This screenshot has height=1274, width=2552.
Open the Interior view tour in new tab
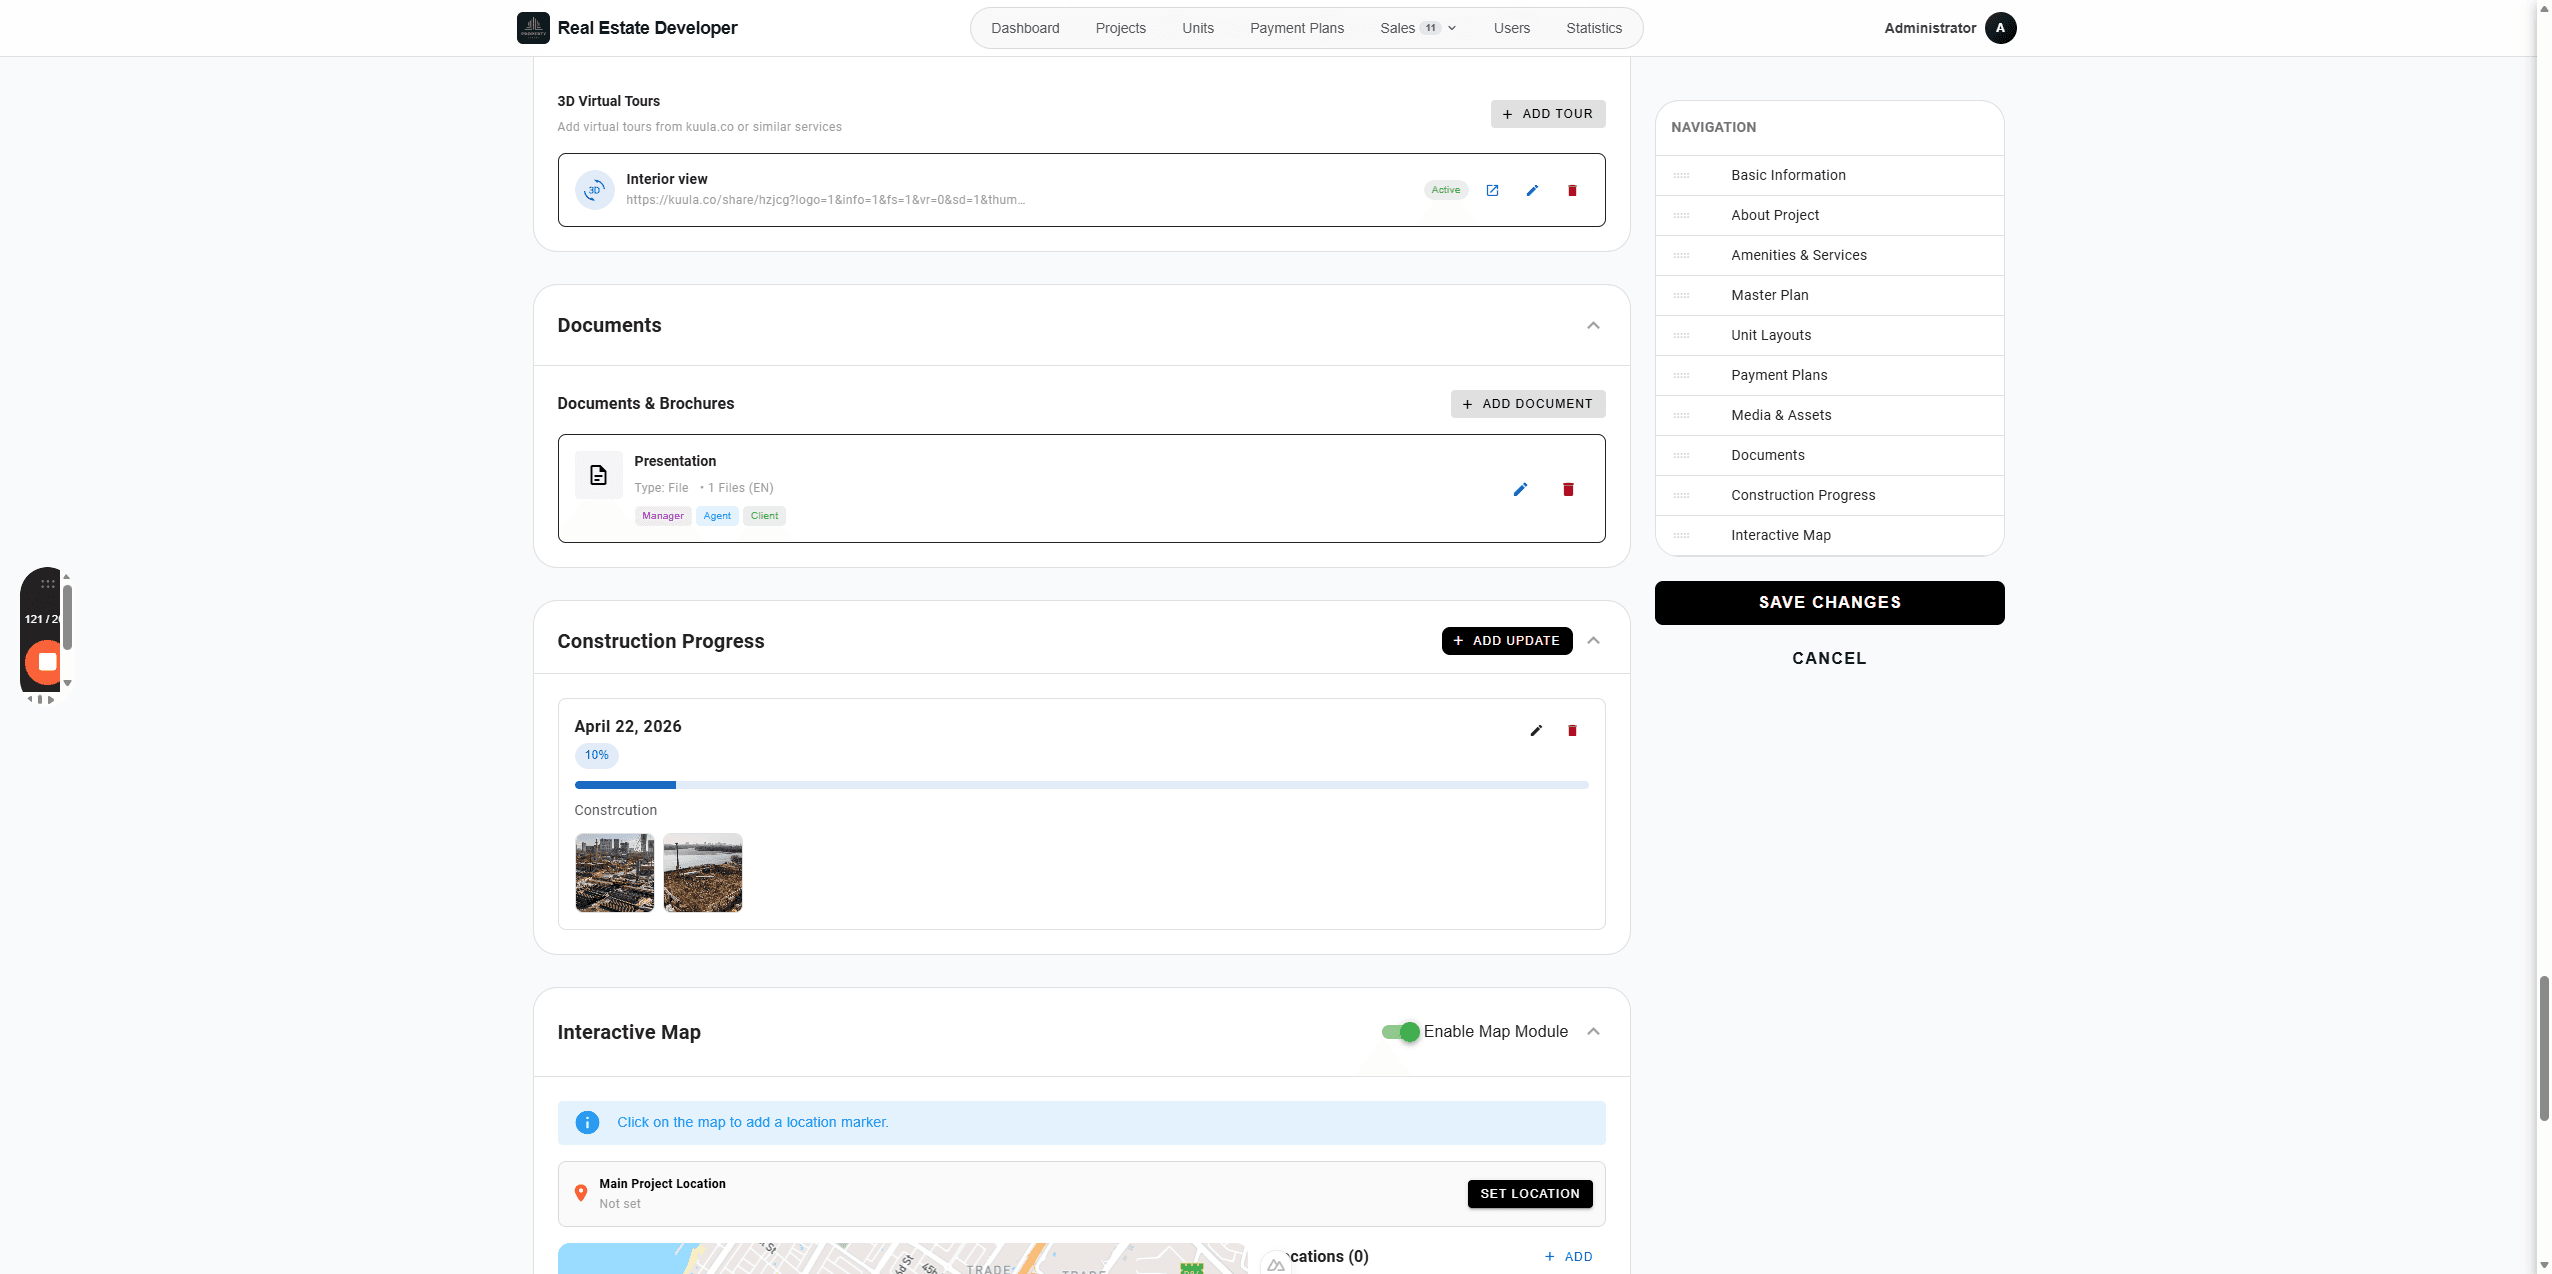click(1492, 190)
